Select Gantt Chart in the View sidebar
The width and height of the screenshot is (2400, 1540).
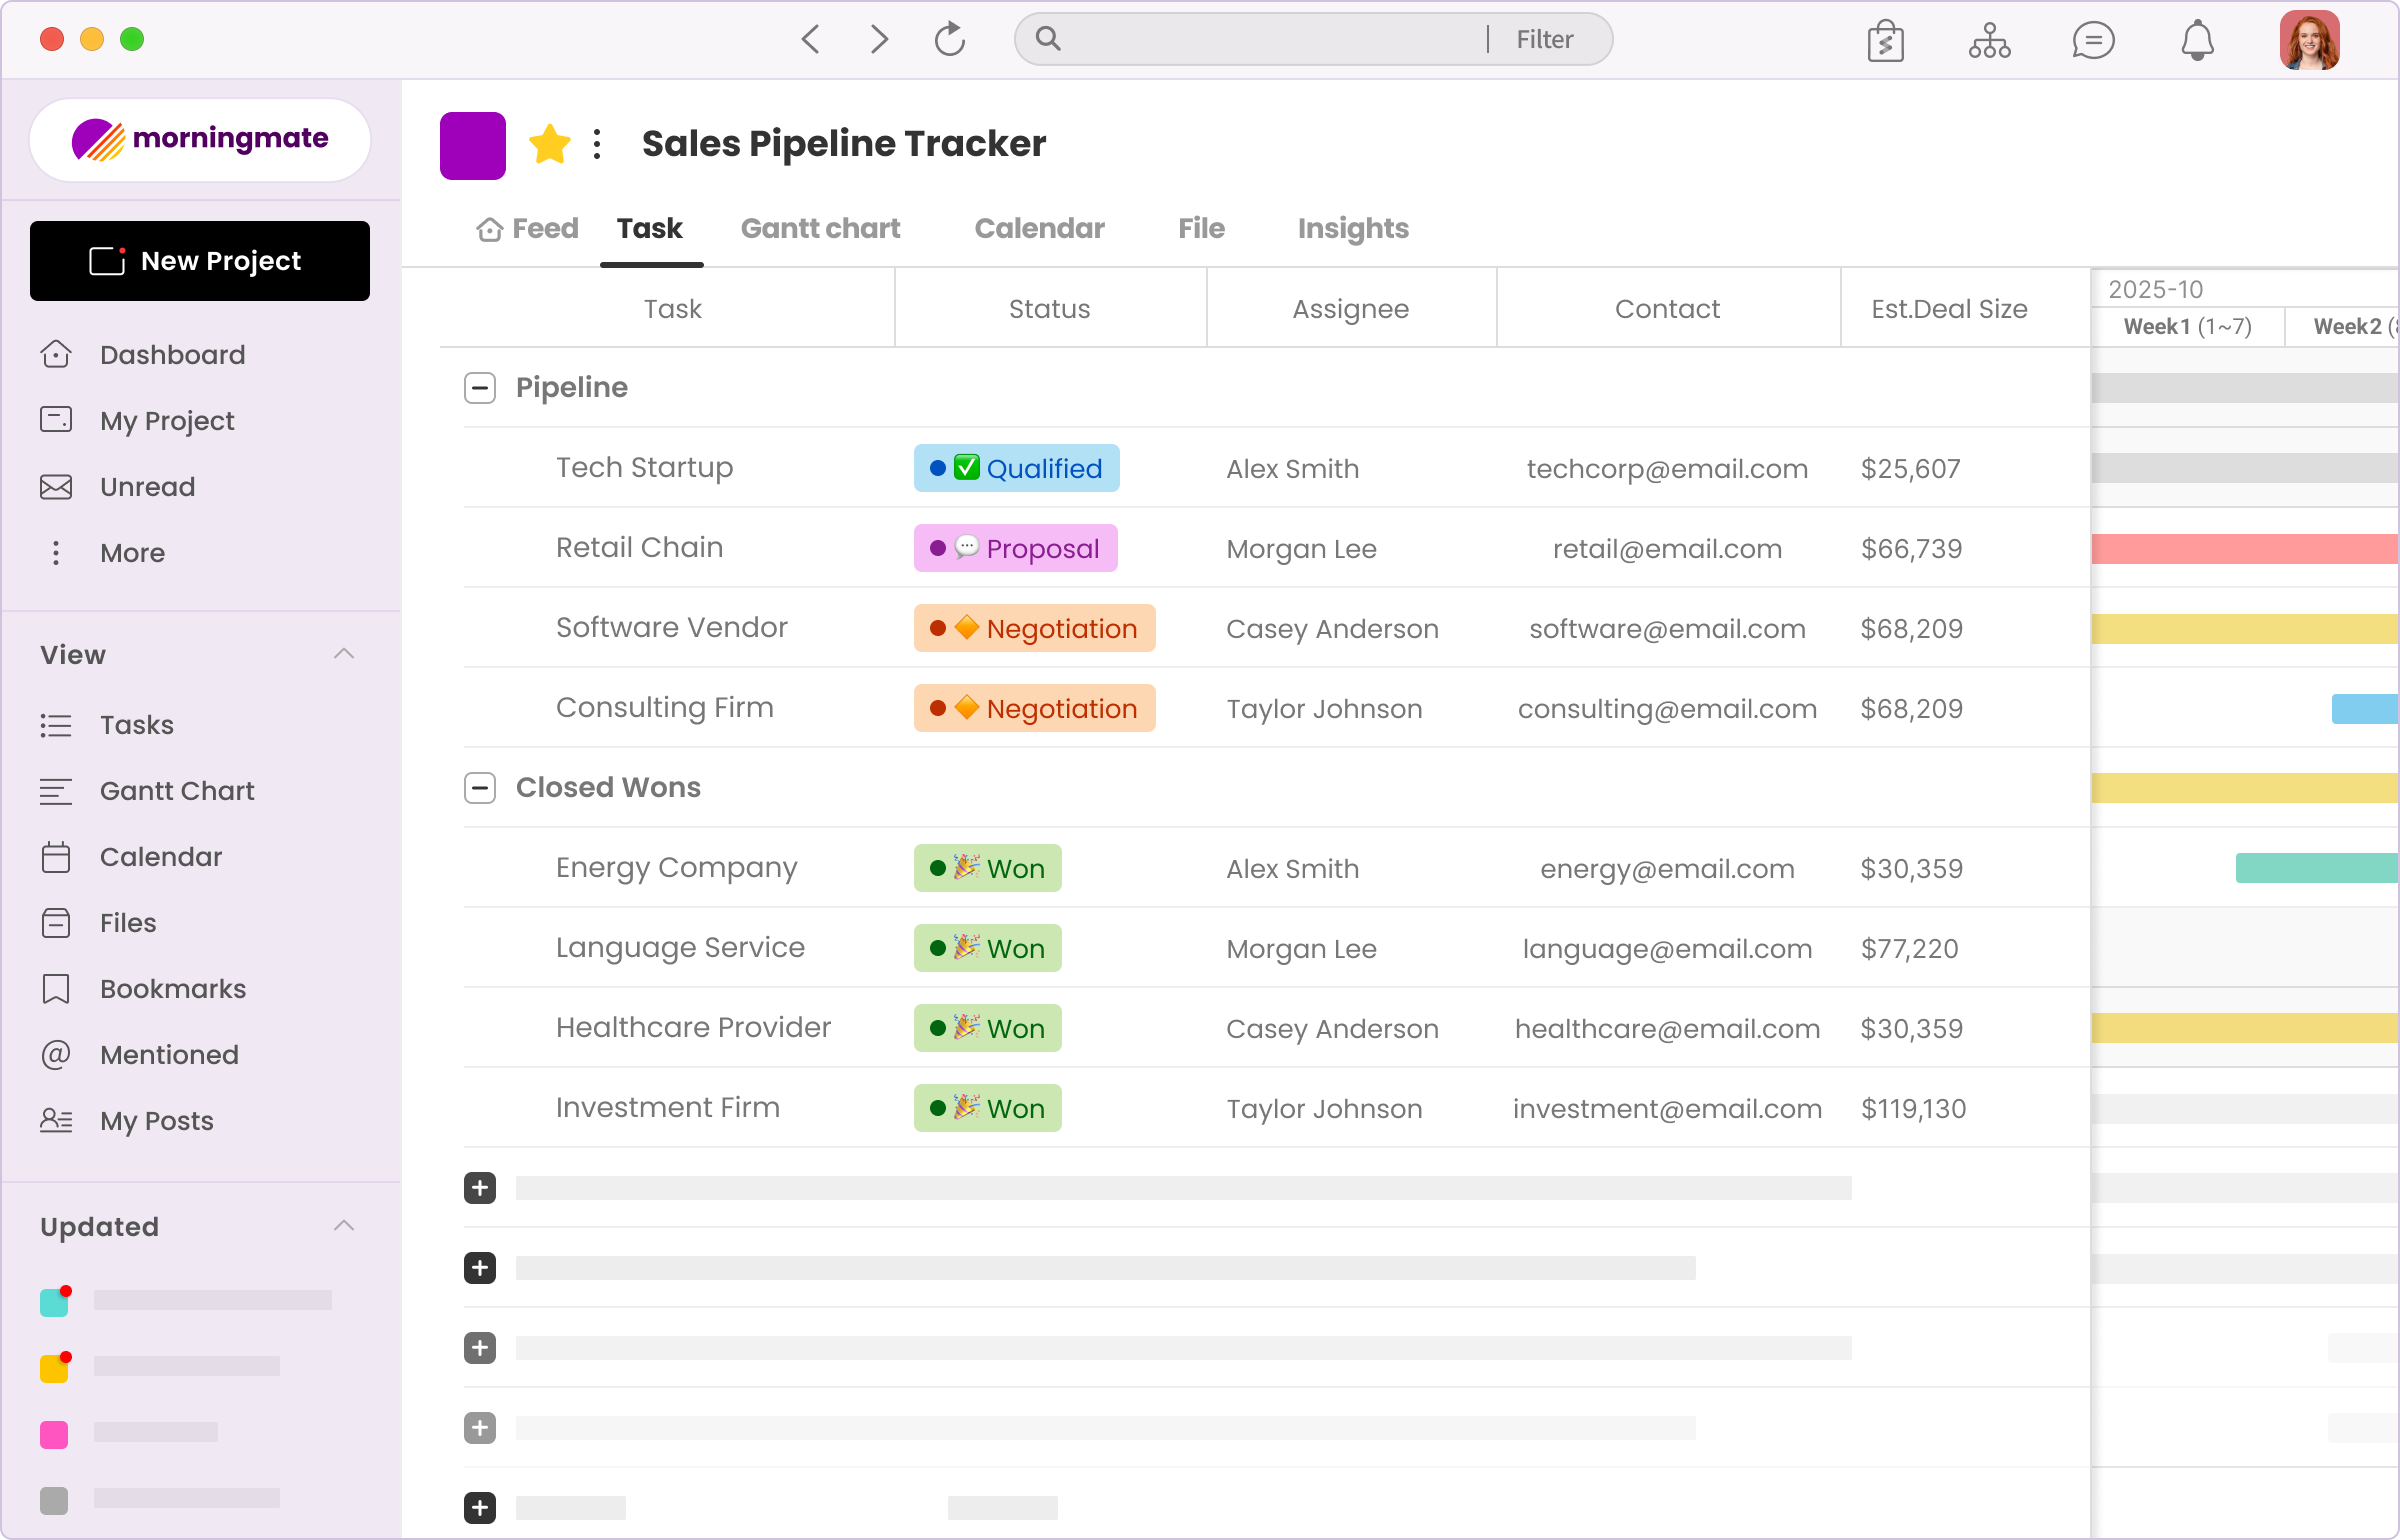click(177, 790)
